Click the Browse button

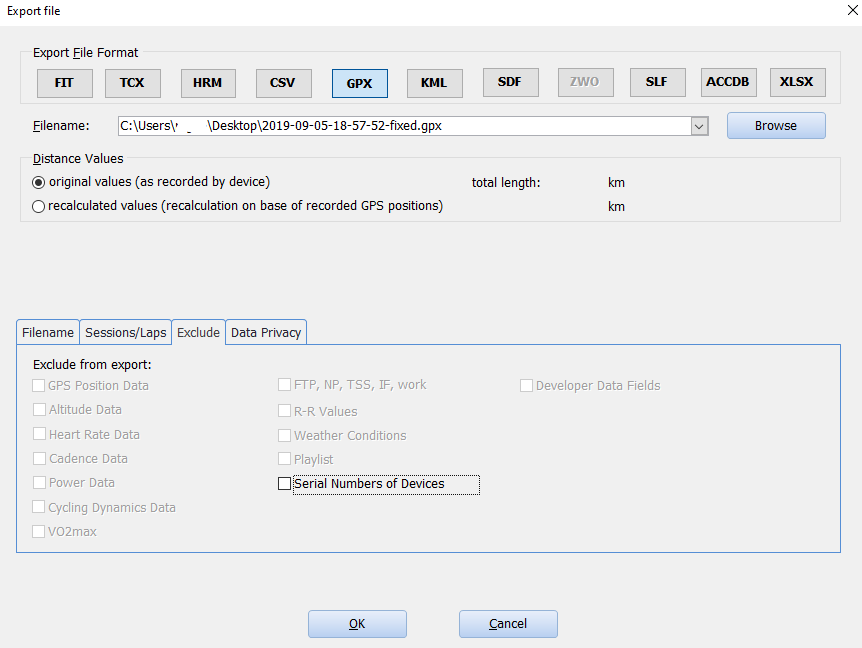click(x=776, y=126)
